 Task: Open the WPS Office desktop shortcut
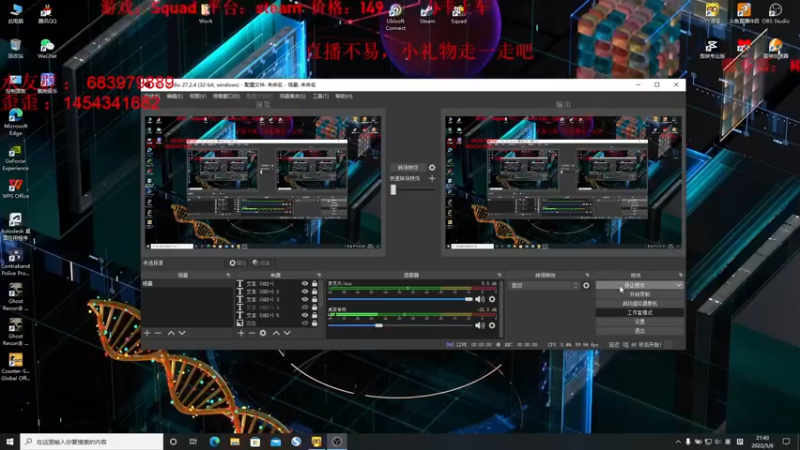click(x=15, y=189)
